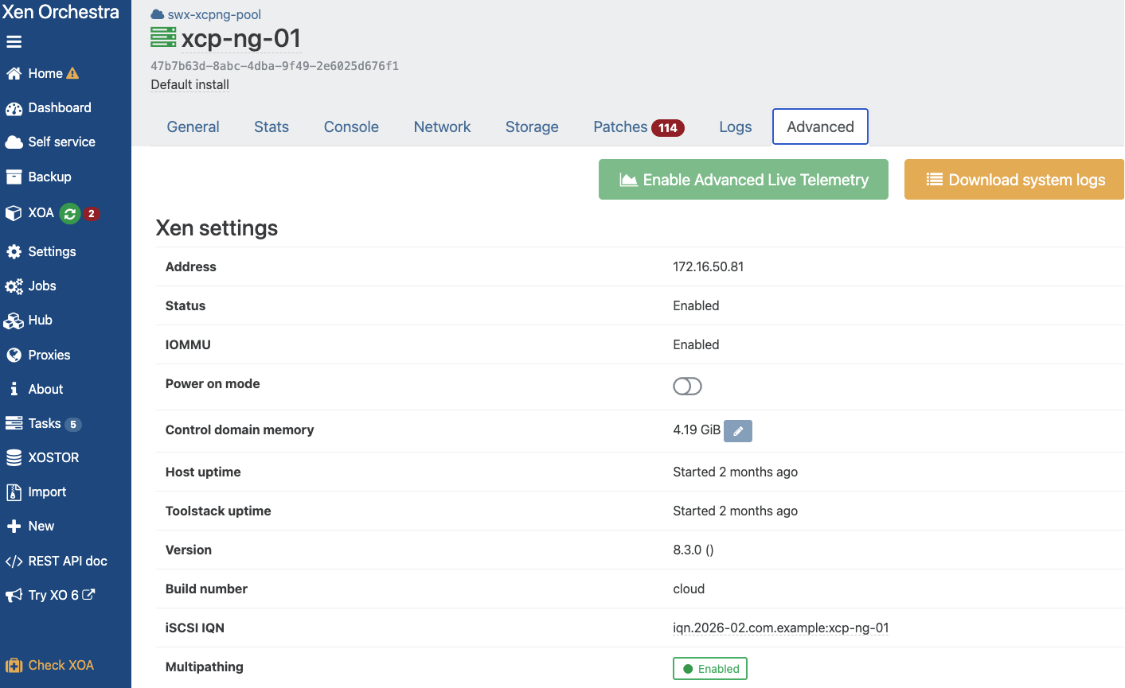This screenshot has height=688, width=1125.
Task: Open the Logs tab
Action: tap(735, 127)
